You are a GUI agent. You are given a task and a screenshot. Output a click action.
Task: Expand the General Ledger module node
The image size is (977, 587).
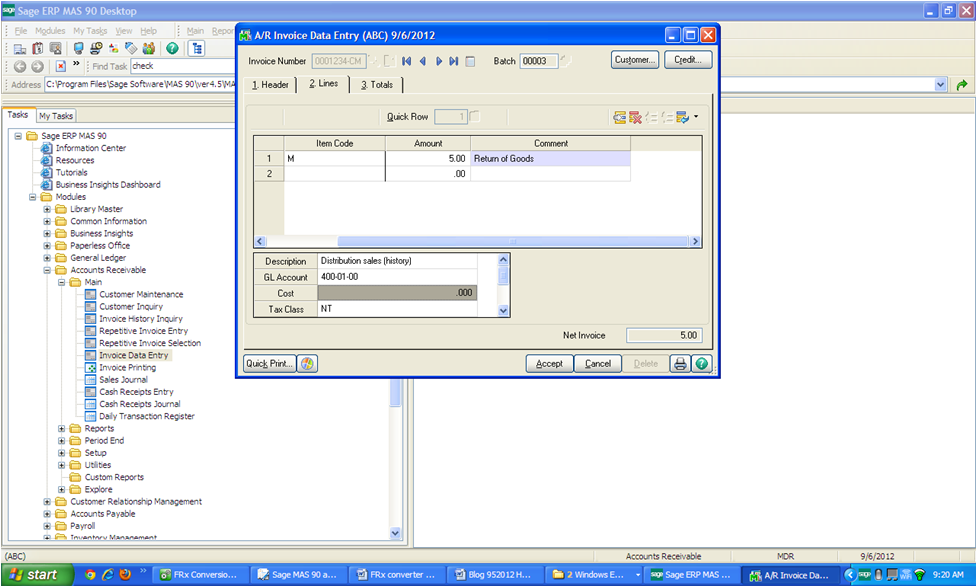point(47,258)
